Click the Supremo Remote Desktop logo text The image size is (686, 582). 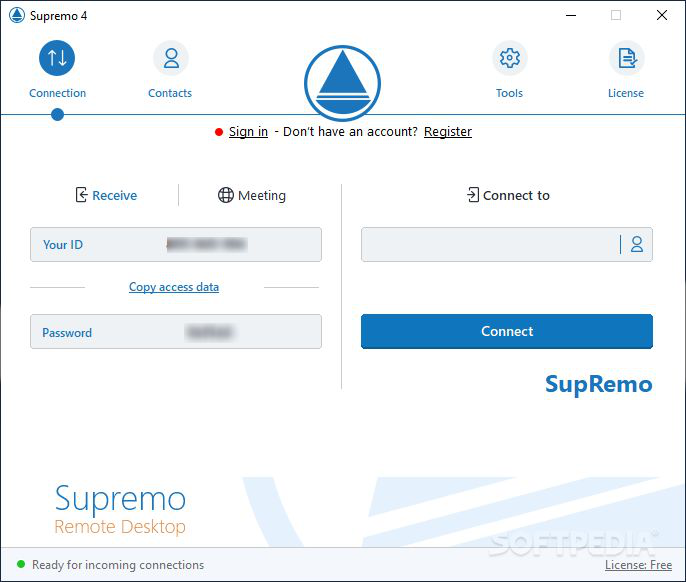(x=120, y=510)
